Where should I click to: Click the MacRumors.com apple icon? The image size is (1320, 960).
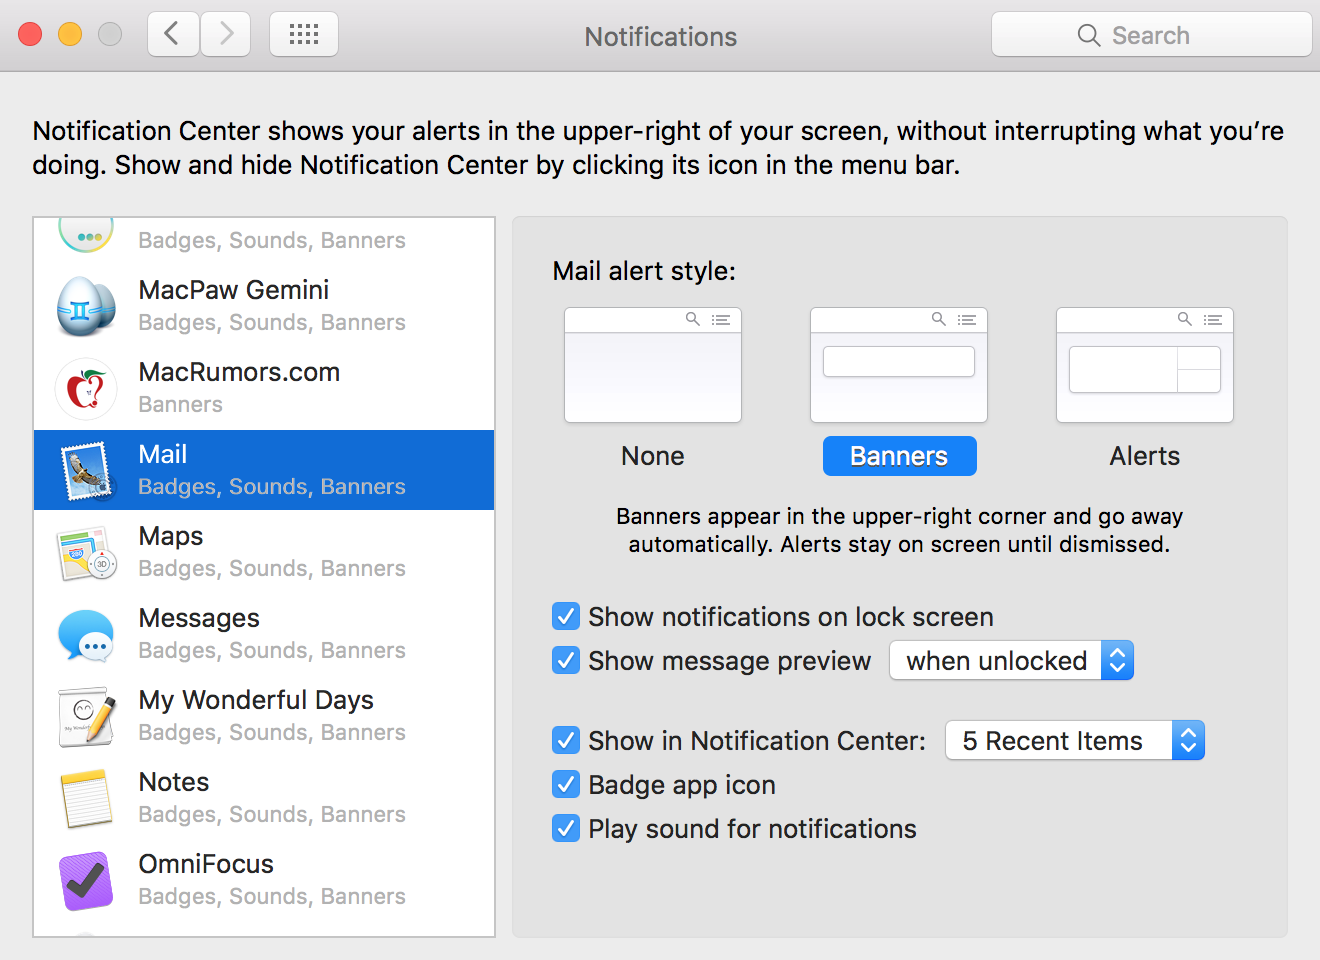pos(87,388)
